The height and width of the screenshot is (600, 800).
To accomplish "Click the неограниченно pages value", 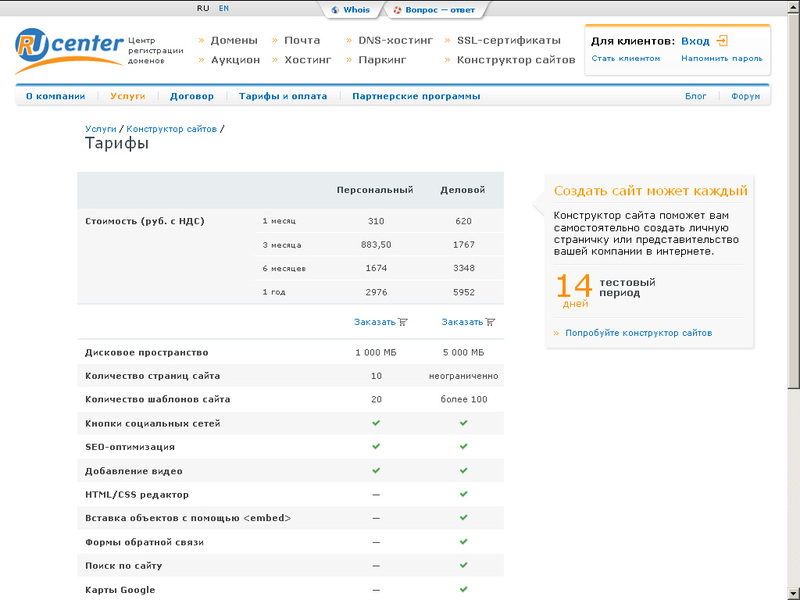I will pyautogui.click(x=463, y=376).
